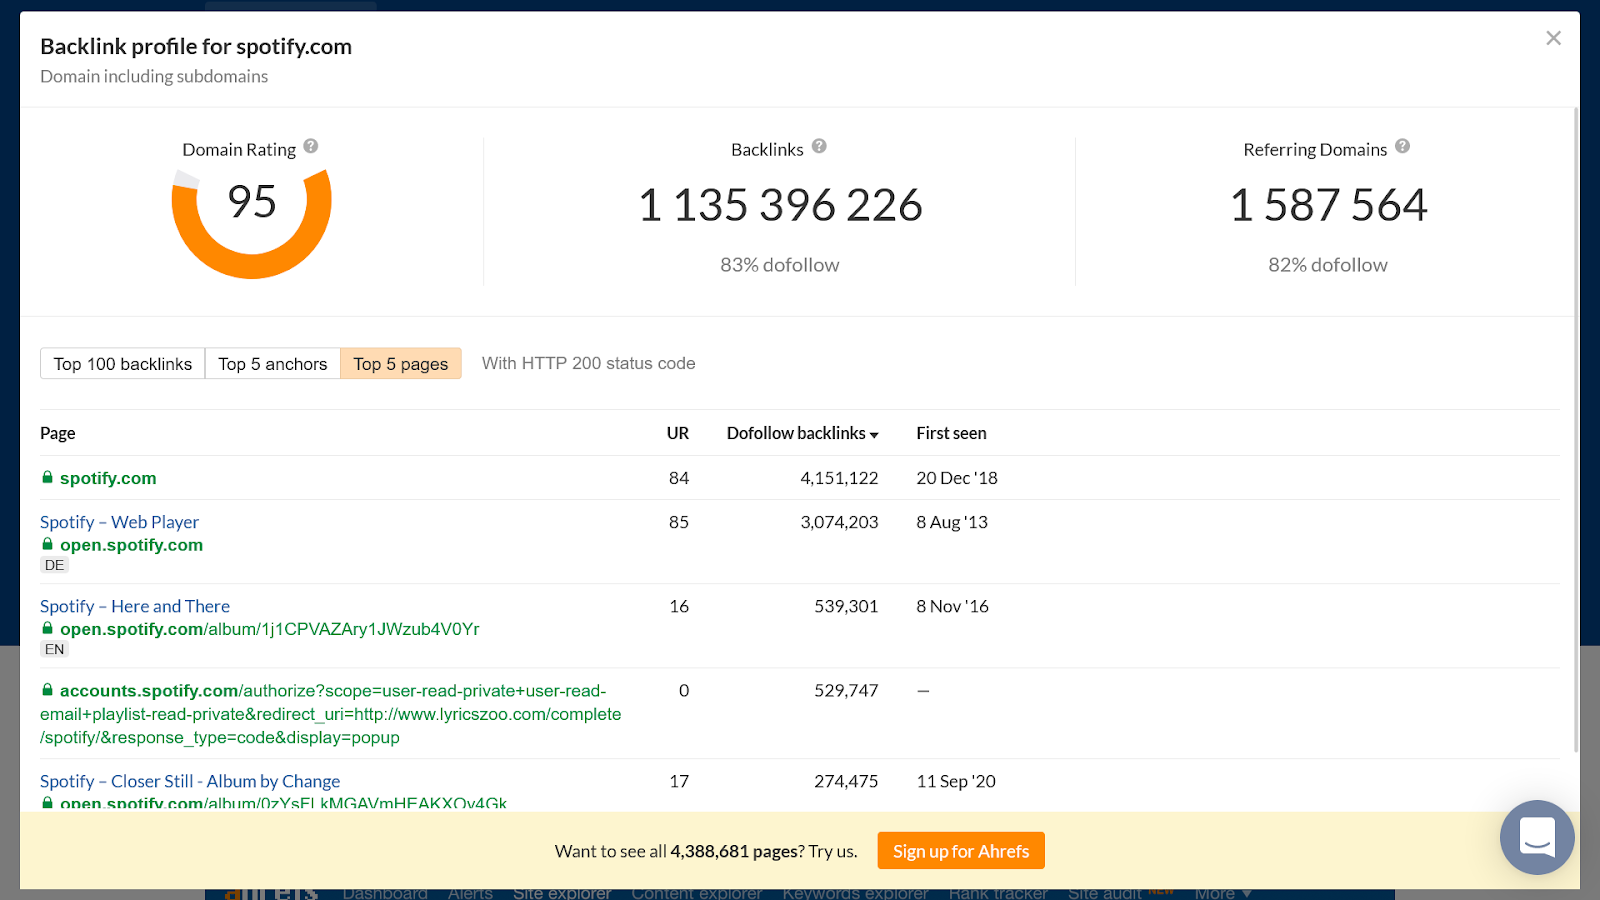
Task: Open the spotify.com page link
Action: point(108,478)
